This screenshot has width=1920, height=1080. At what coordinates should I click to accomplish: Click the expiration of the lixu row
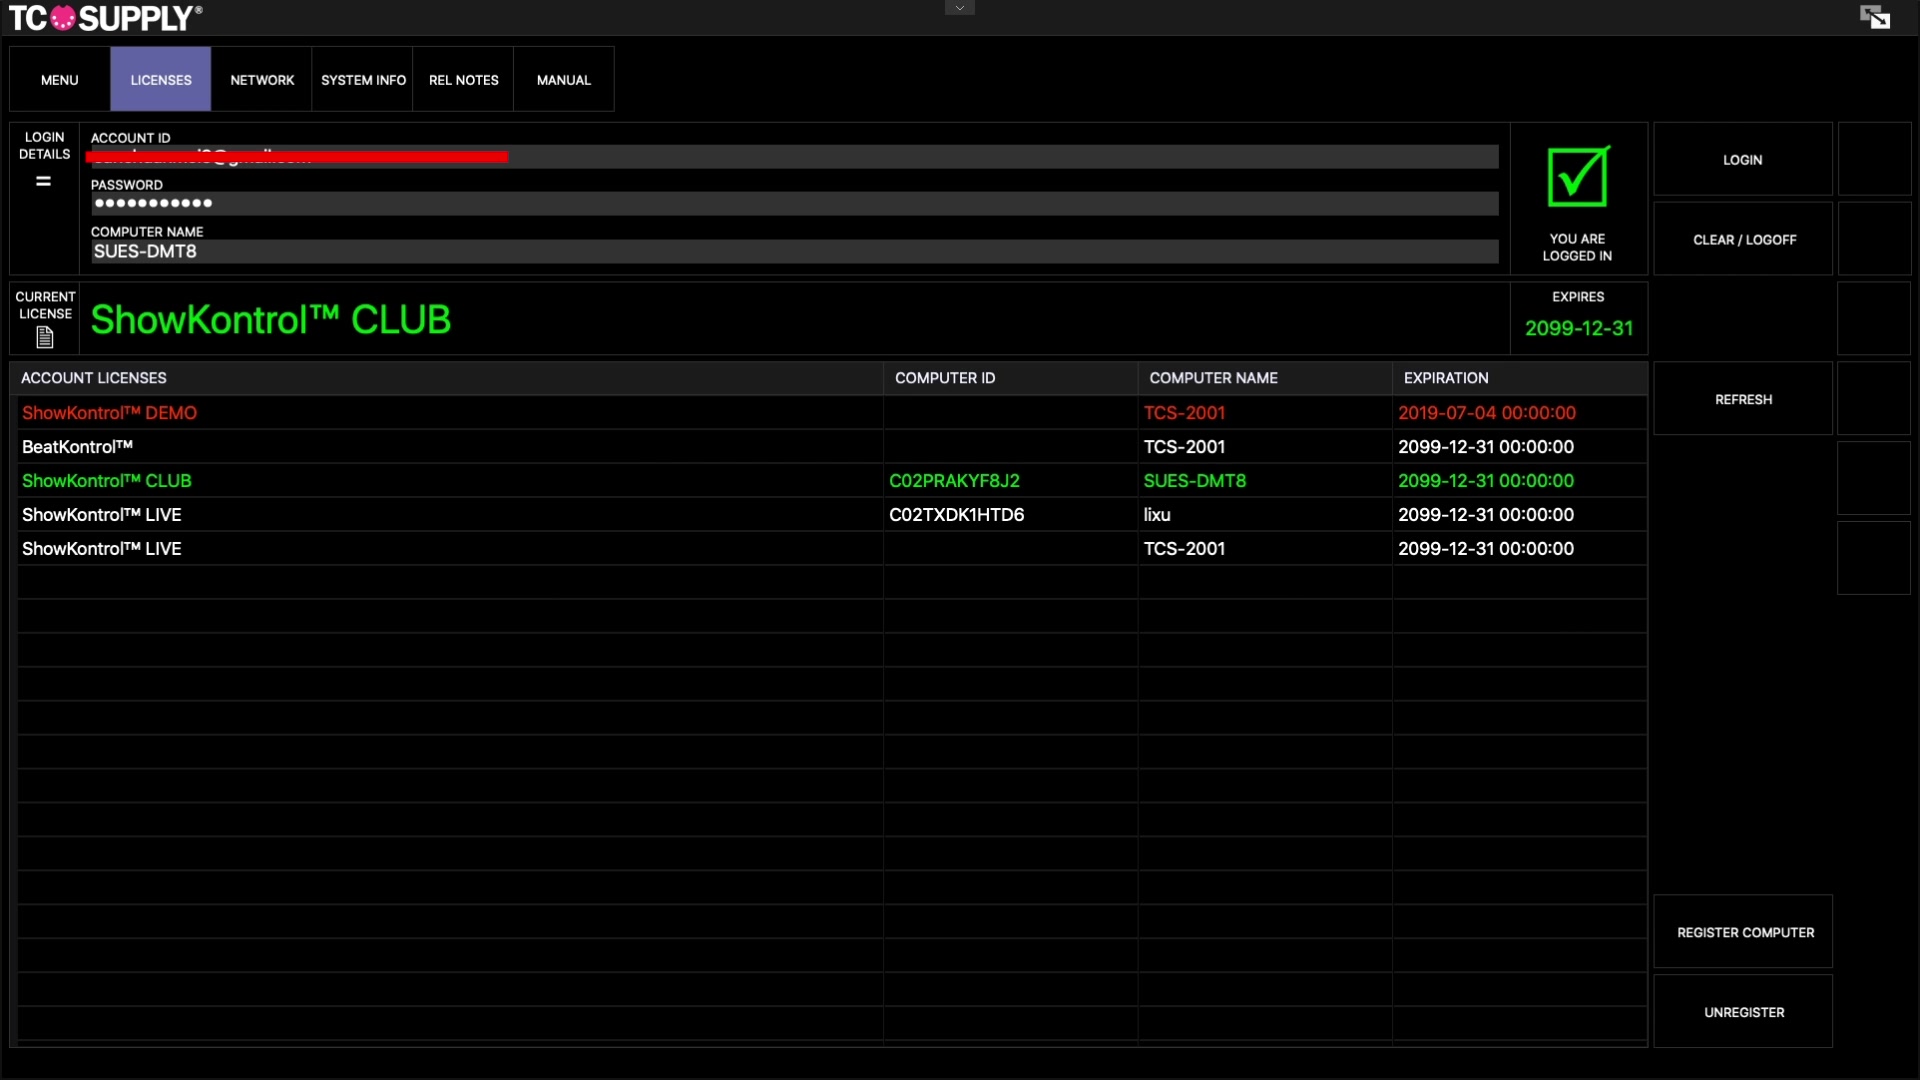(1486, 515)
